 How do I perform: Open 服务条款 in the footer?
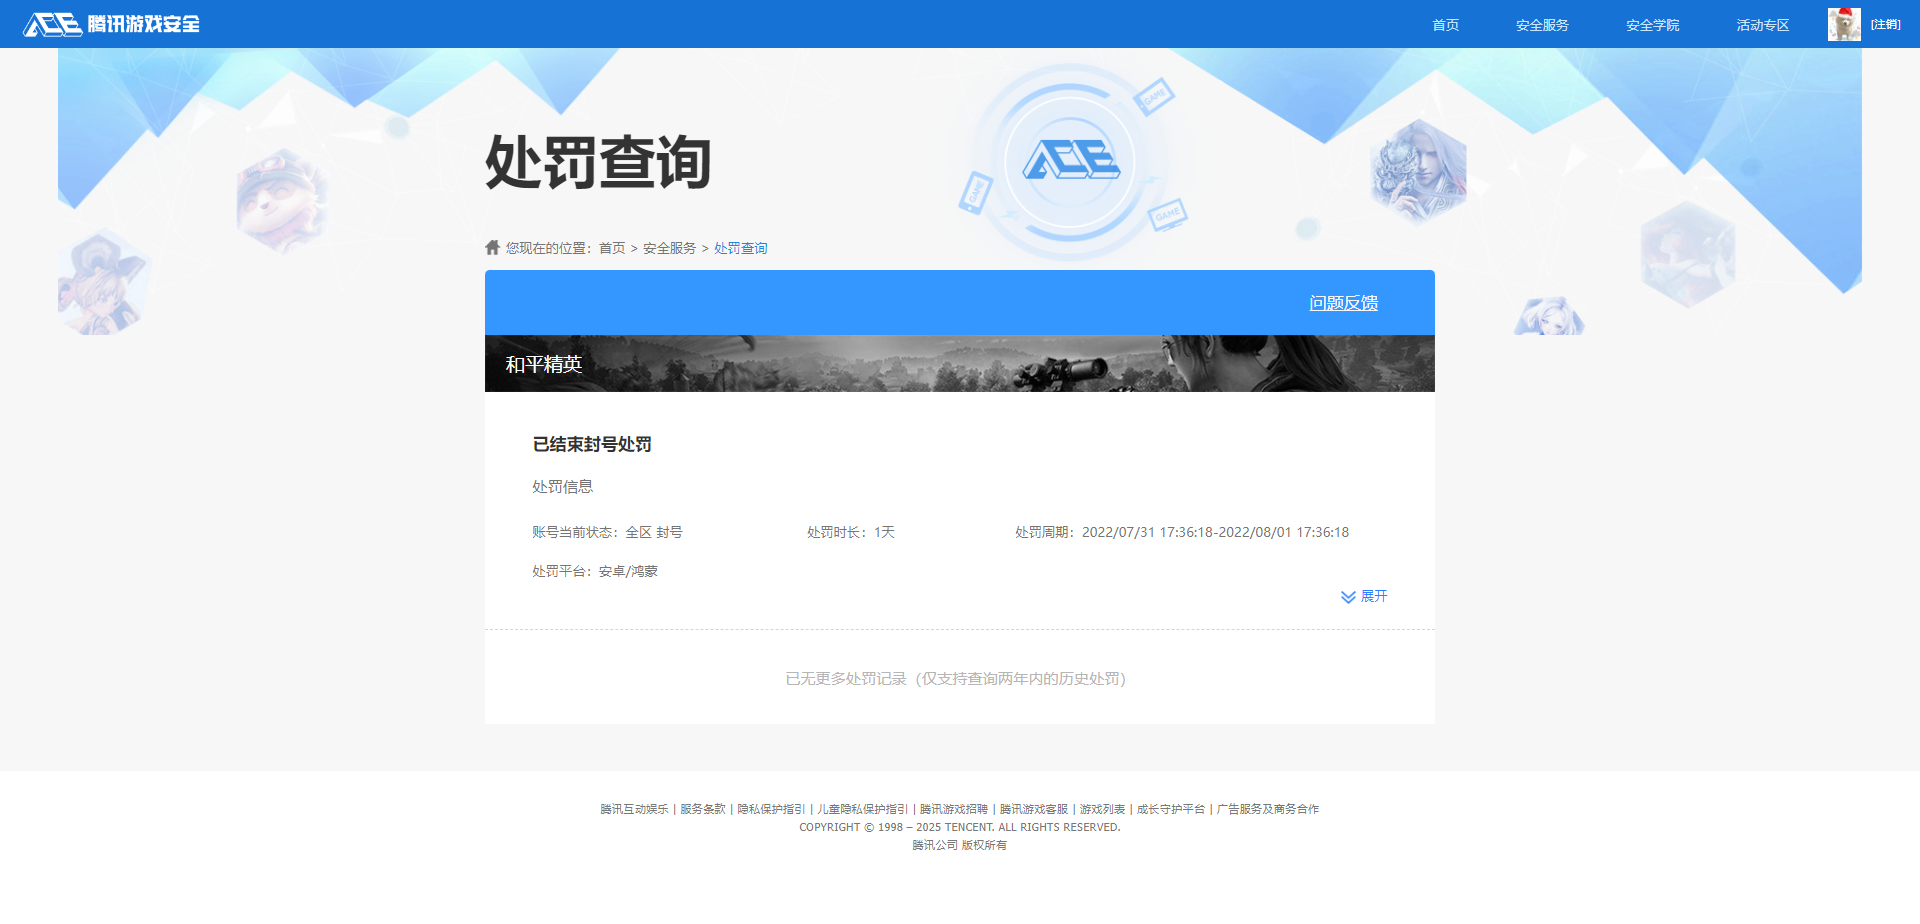(x=702, y=808)
